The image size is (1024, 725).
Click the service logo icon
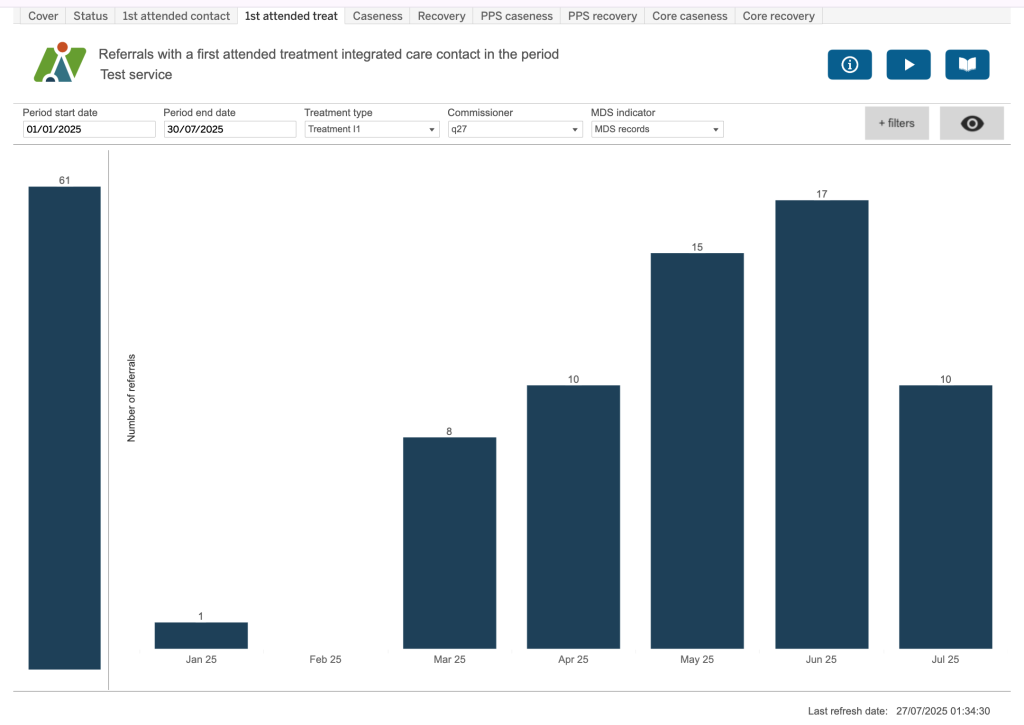60,63
